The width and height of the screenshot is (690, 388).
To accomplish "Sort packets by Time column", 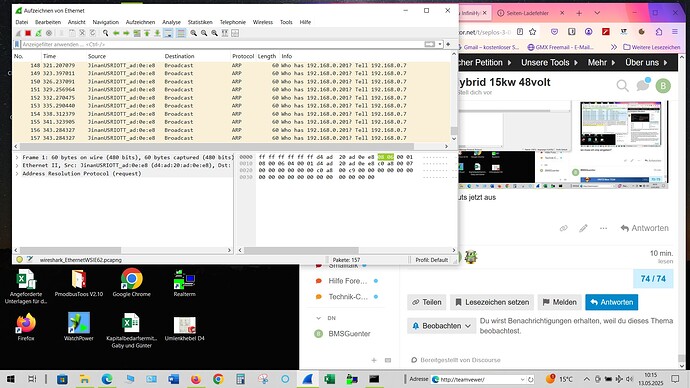I will 64,56.
